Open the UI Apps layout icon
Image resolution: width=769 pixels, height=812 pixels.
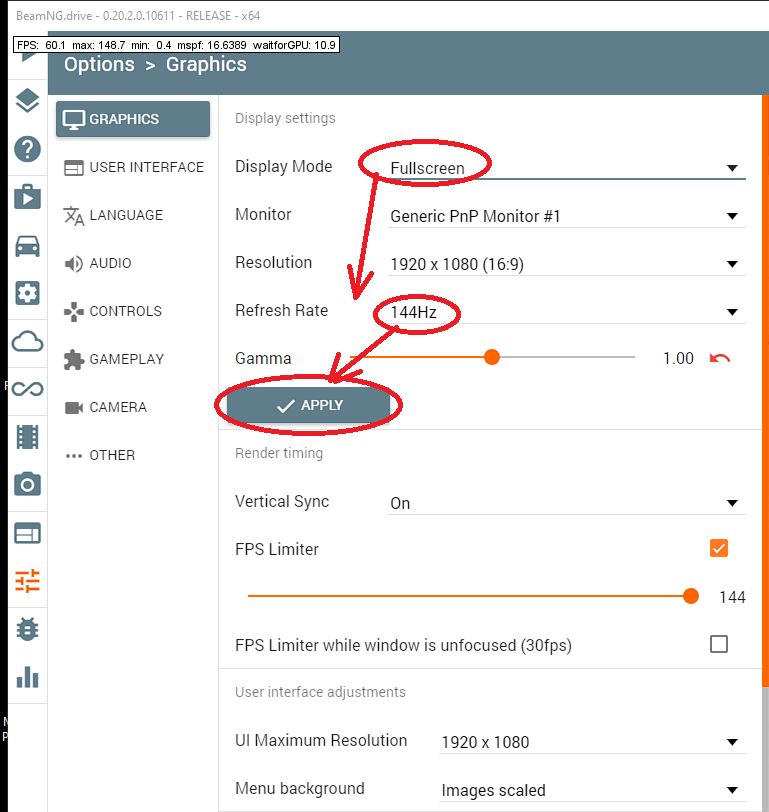click(27, 533)
